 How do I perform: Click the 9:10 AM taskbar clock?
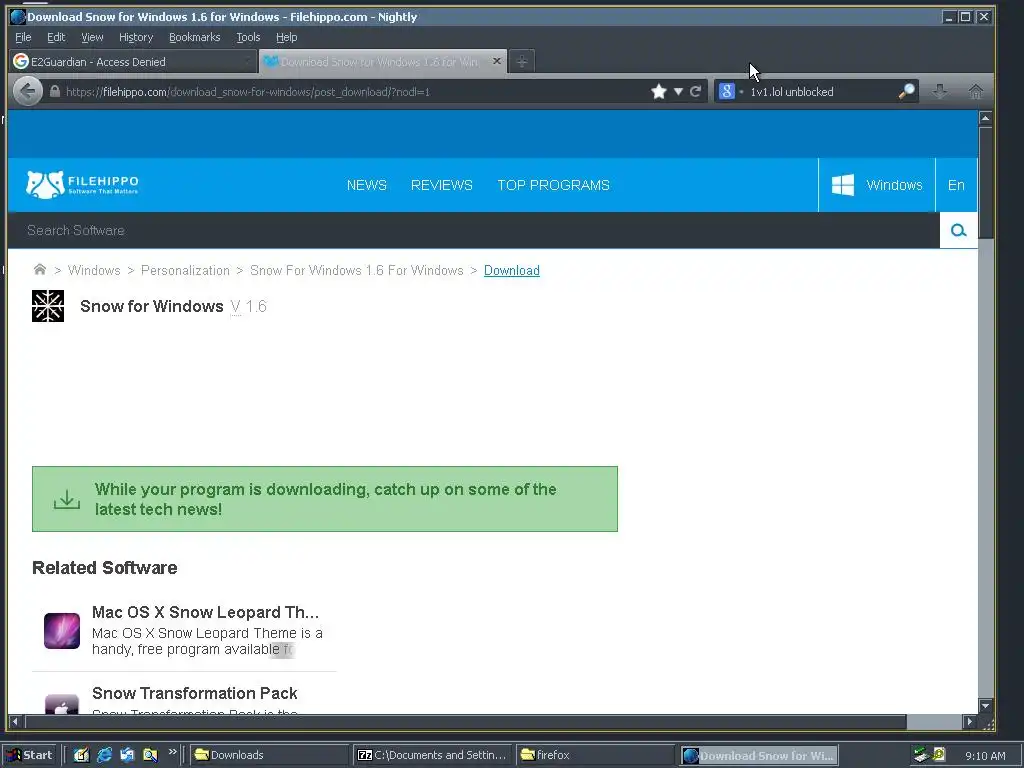pos(985,756)
